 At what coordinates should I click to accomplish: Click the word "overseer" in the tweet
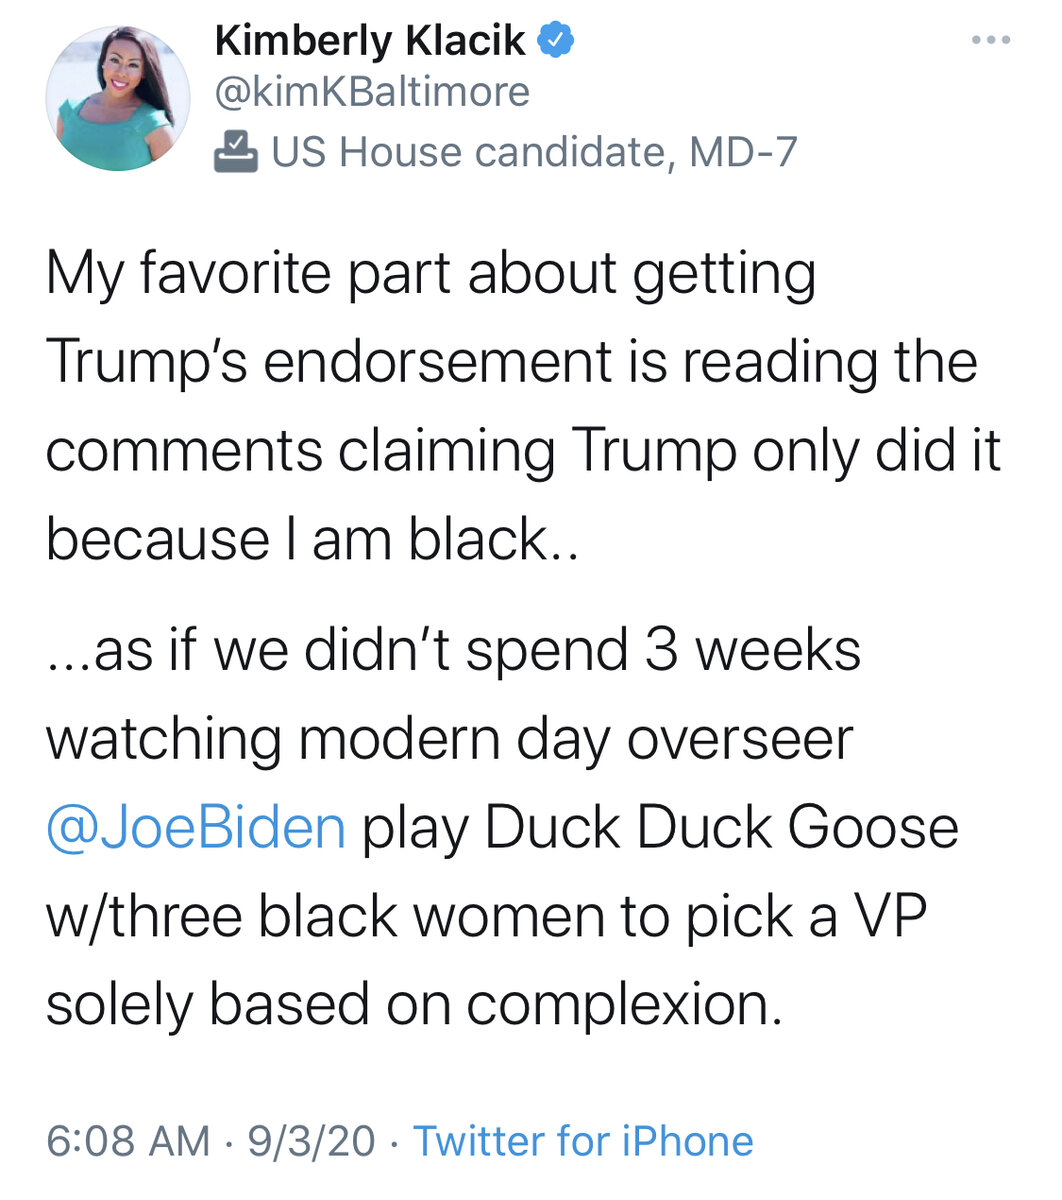(739, 740)
